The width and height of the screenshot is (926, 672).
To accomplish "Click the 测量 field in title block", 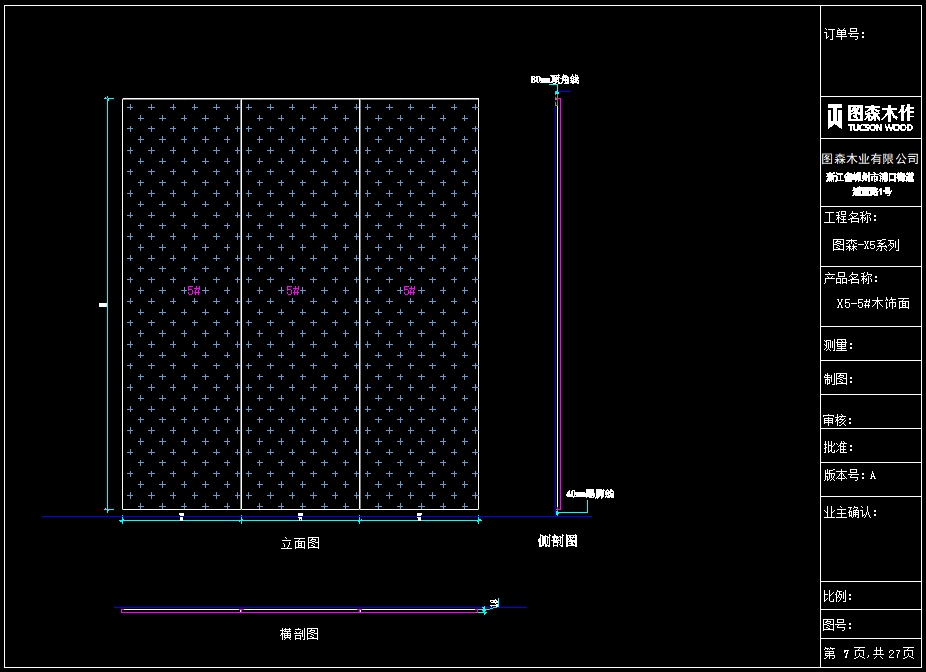I will pyautogui.click(x=838, y=345).
